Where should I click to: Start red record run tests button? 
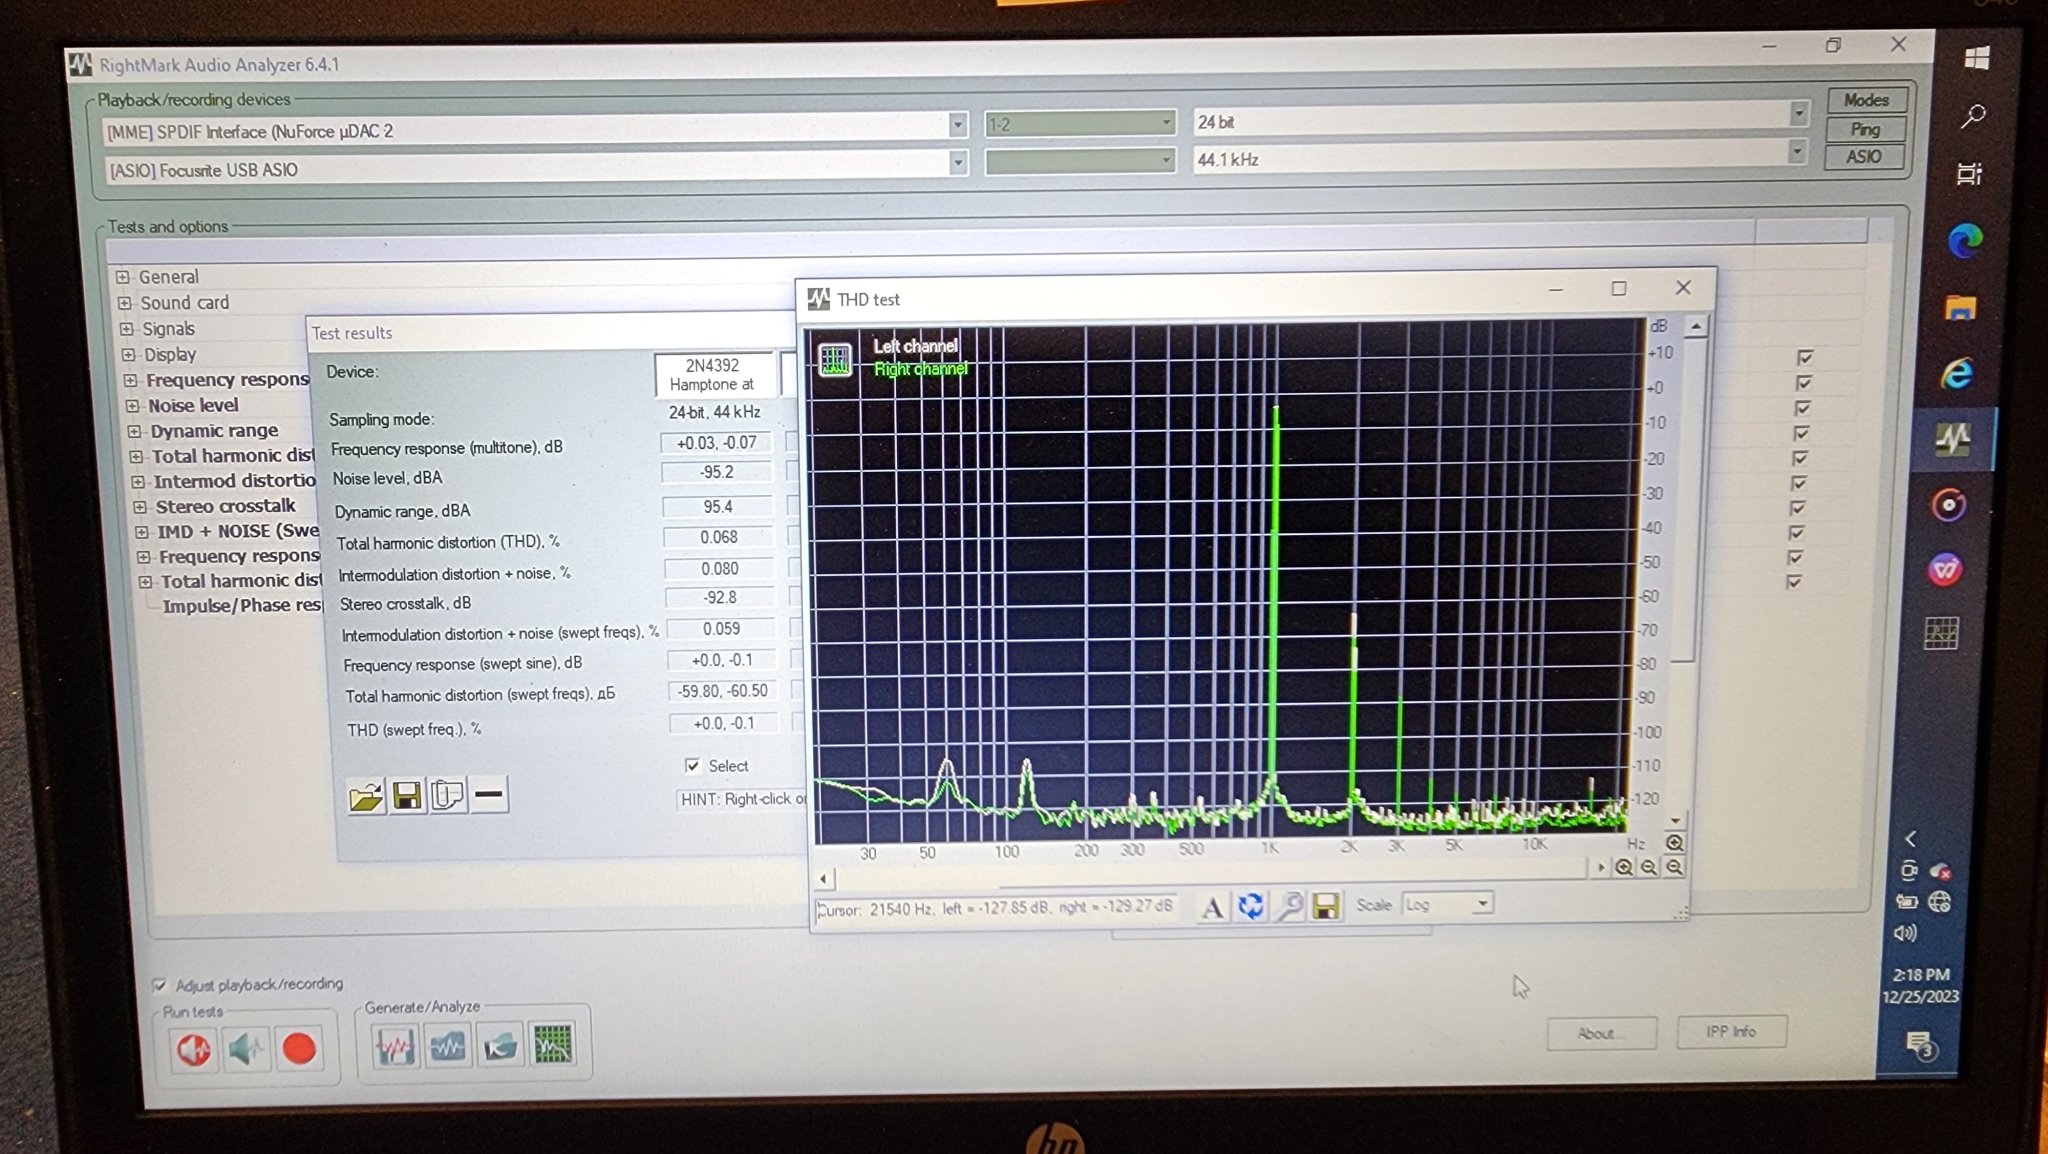tap(298, 1049)
